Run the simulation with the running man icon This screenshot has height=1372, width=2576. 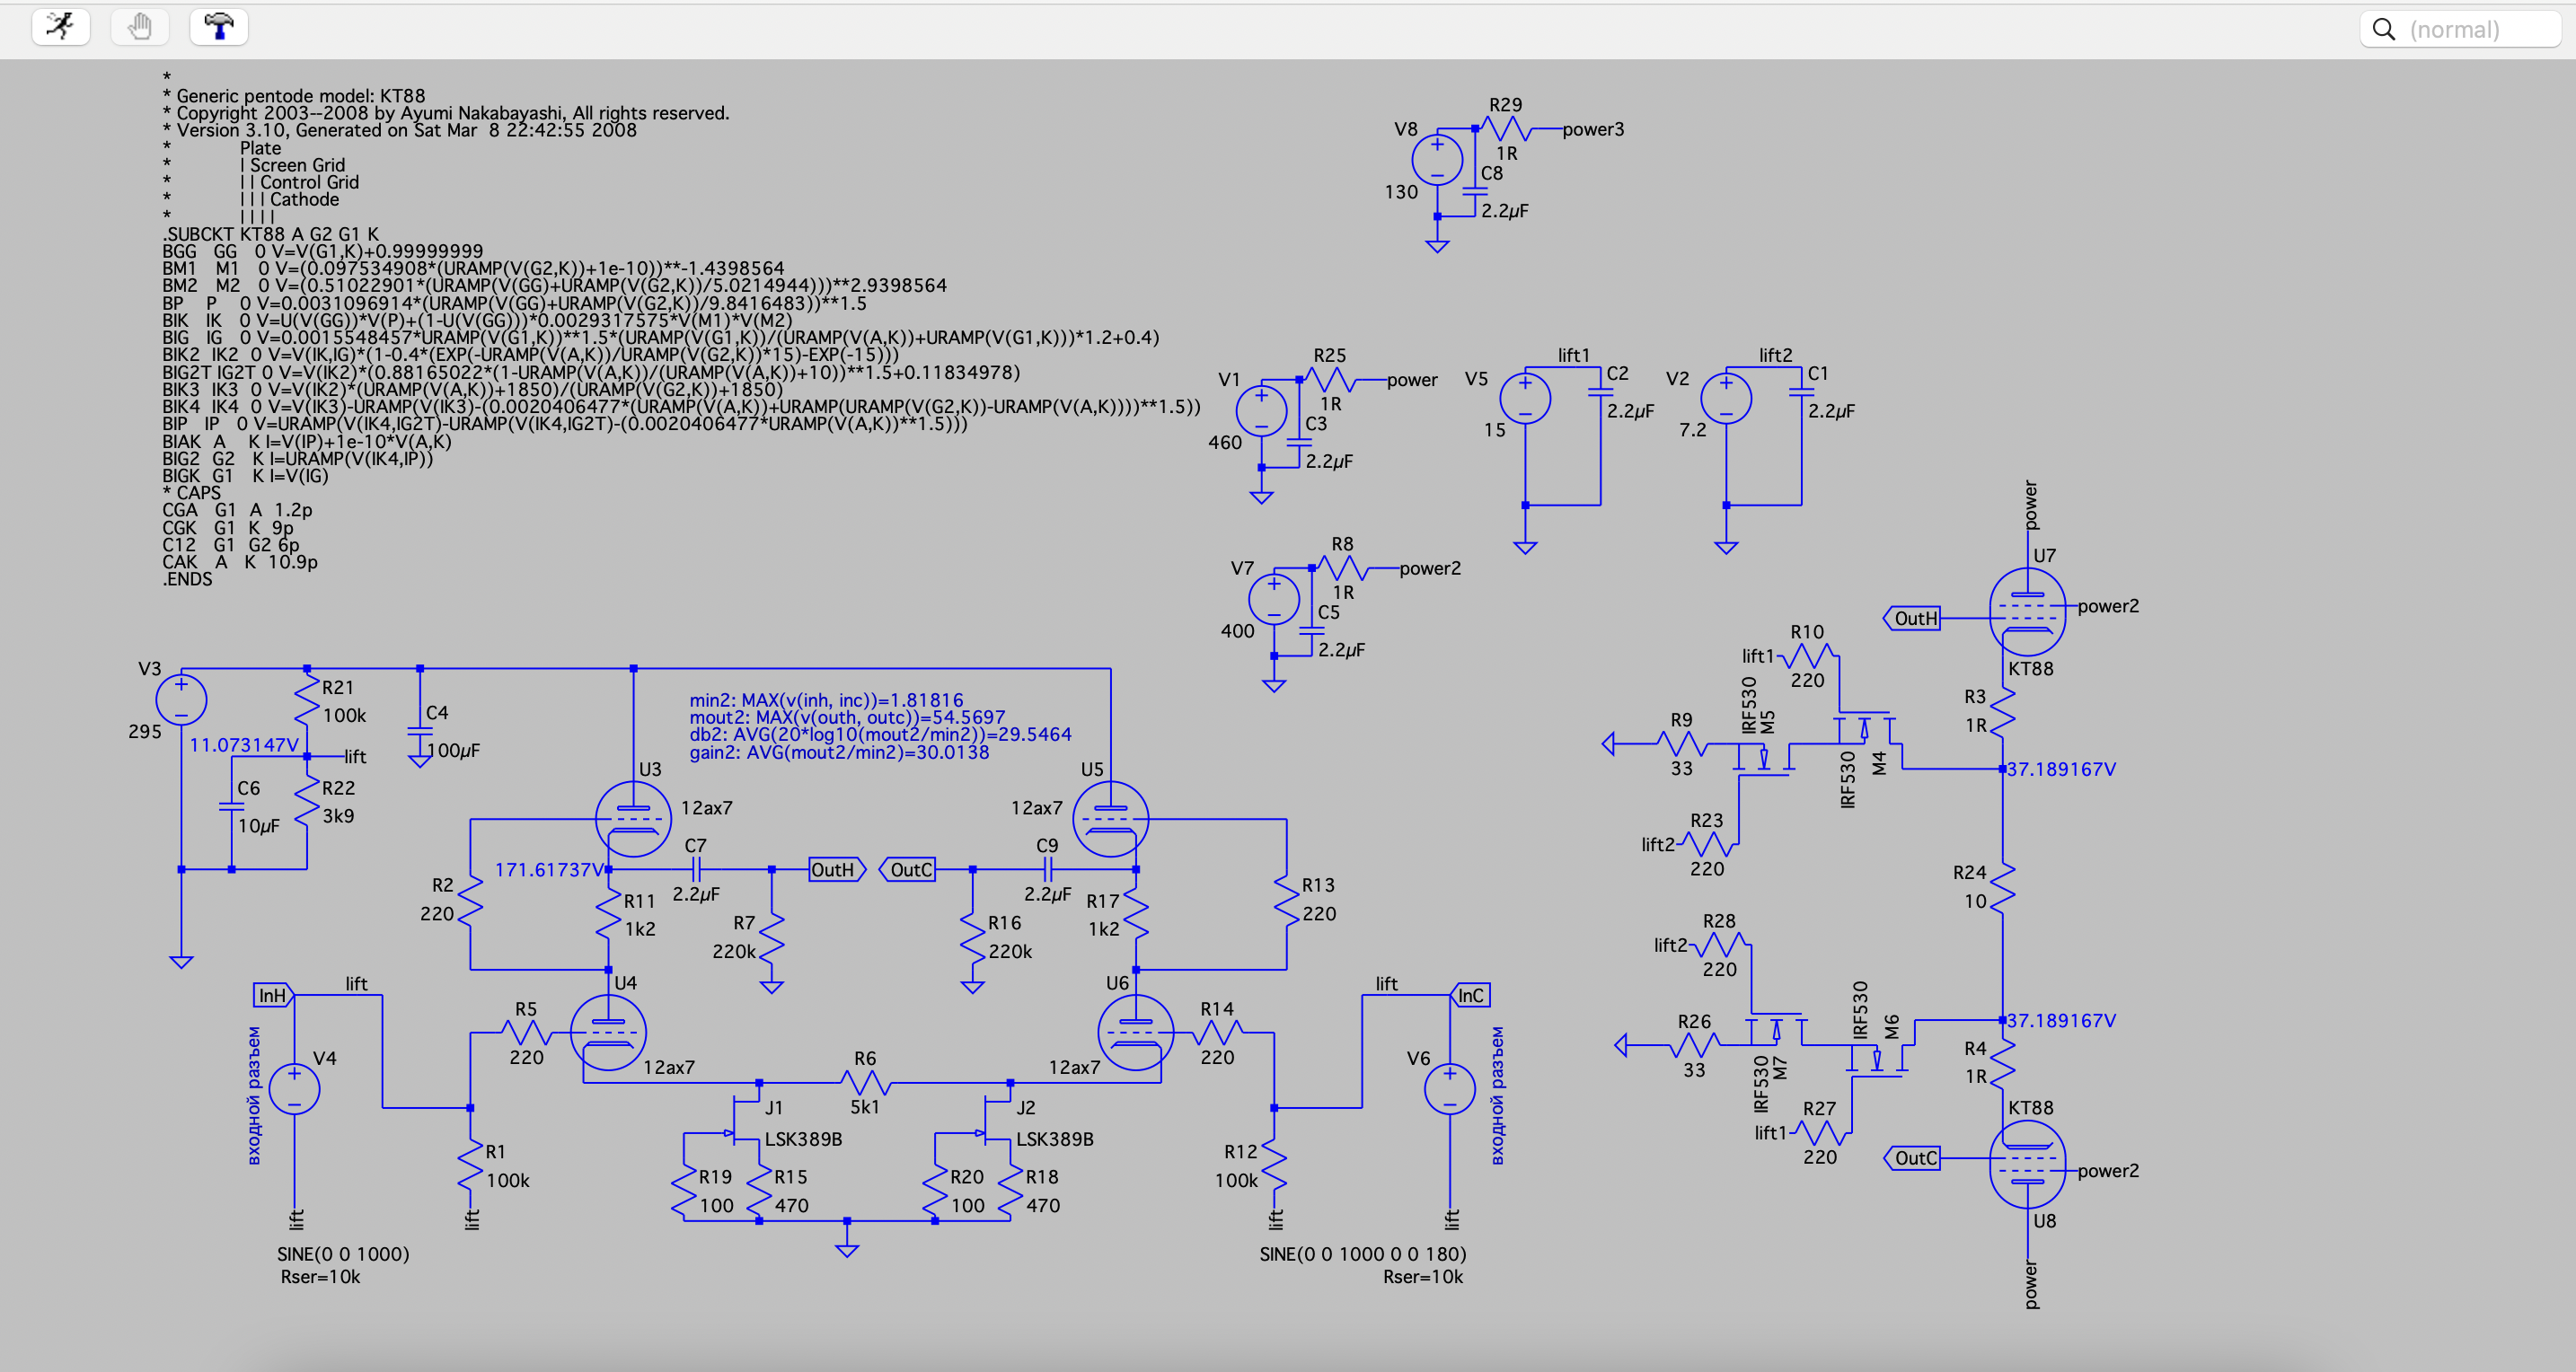pyautogui.click(x=60, y=26)
